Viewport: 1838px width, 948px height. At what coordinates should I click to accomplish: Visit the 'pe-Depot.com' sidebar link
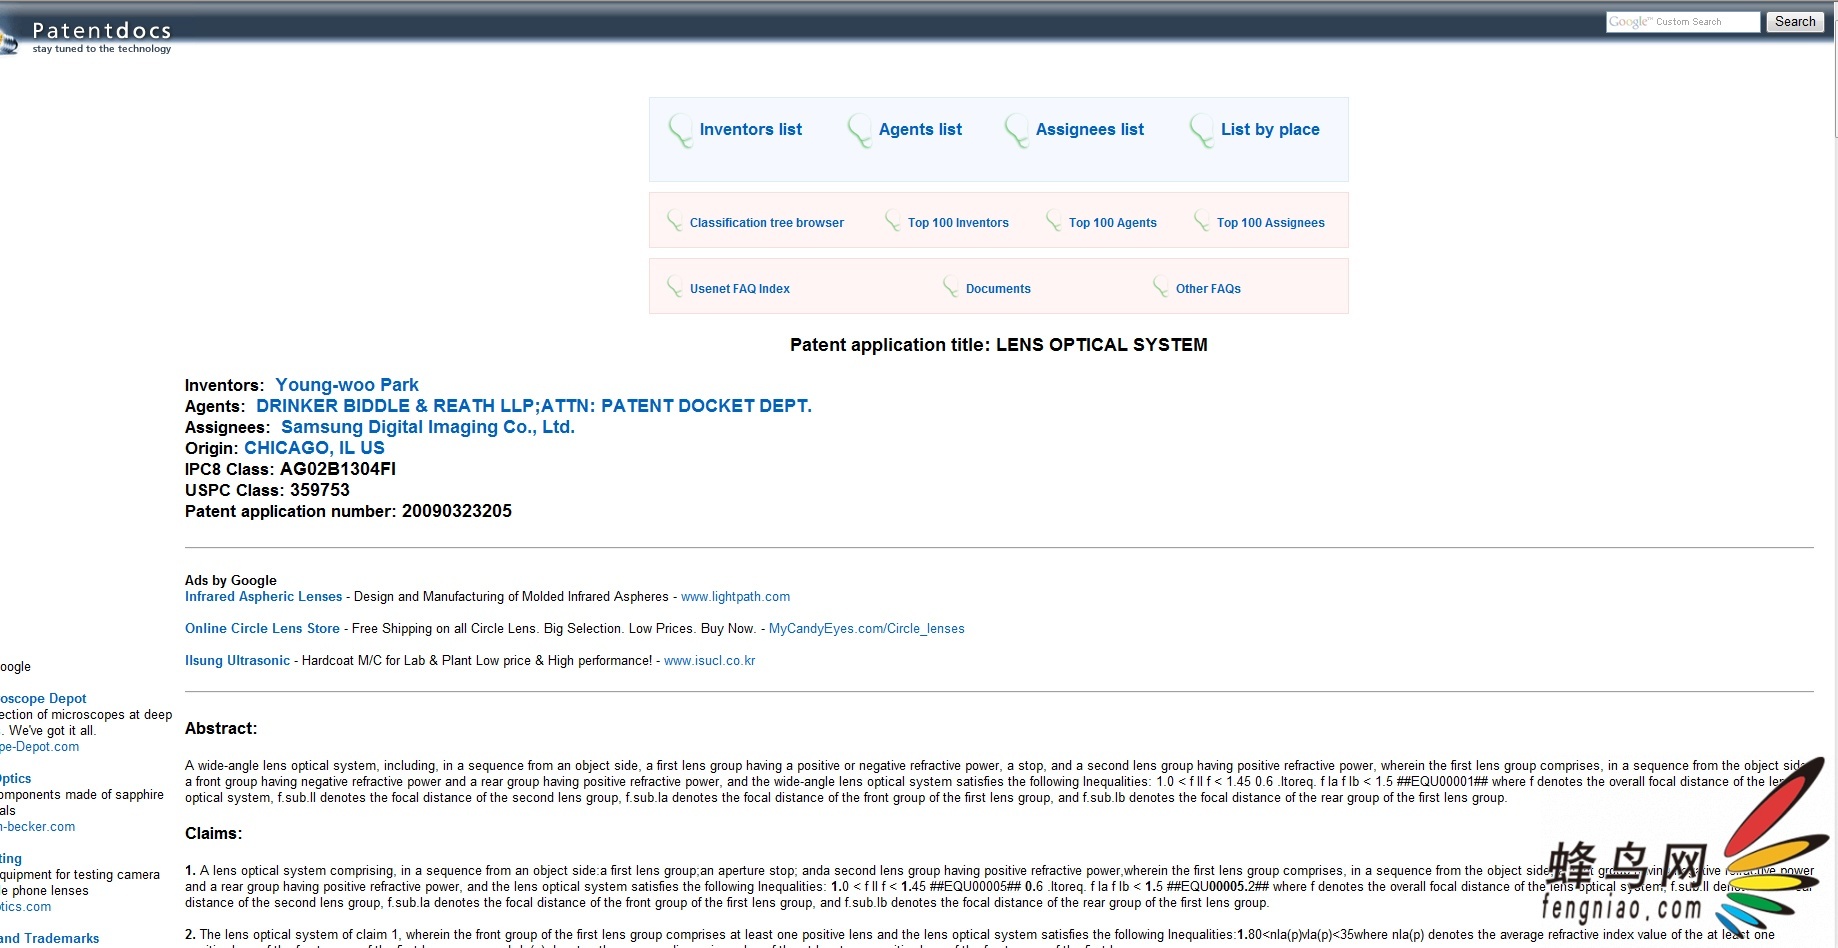click(39, 746)
